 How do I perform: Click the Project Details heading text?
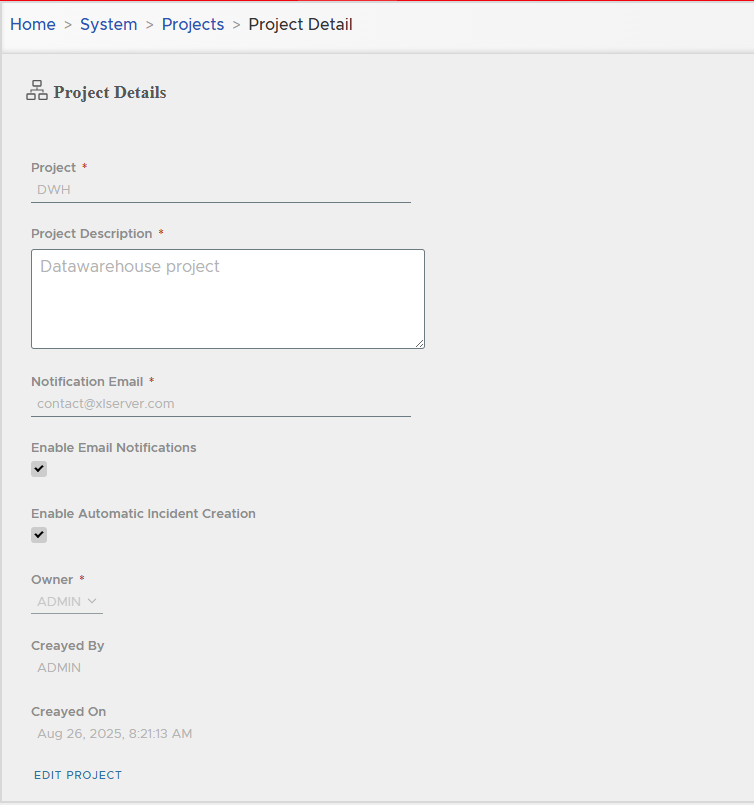pyautogui.click(x=110, y=93)
